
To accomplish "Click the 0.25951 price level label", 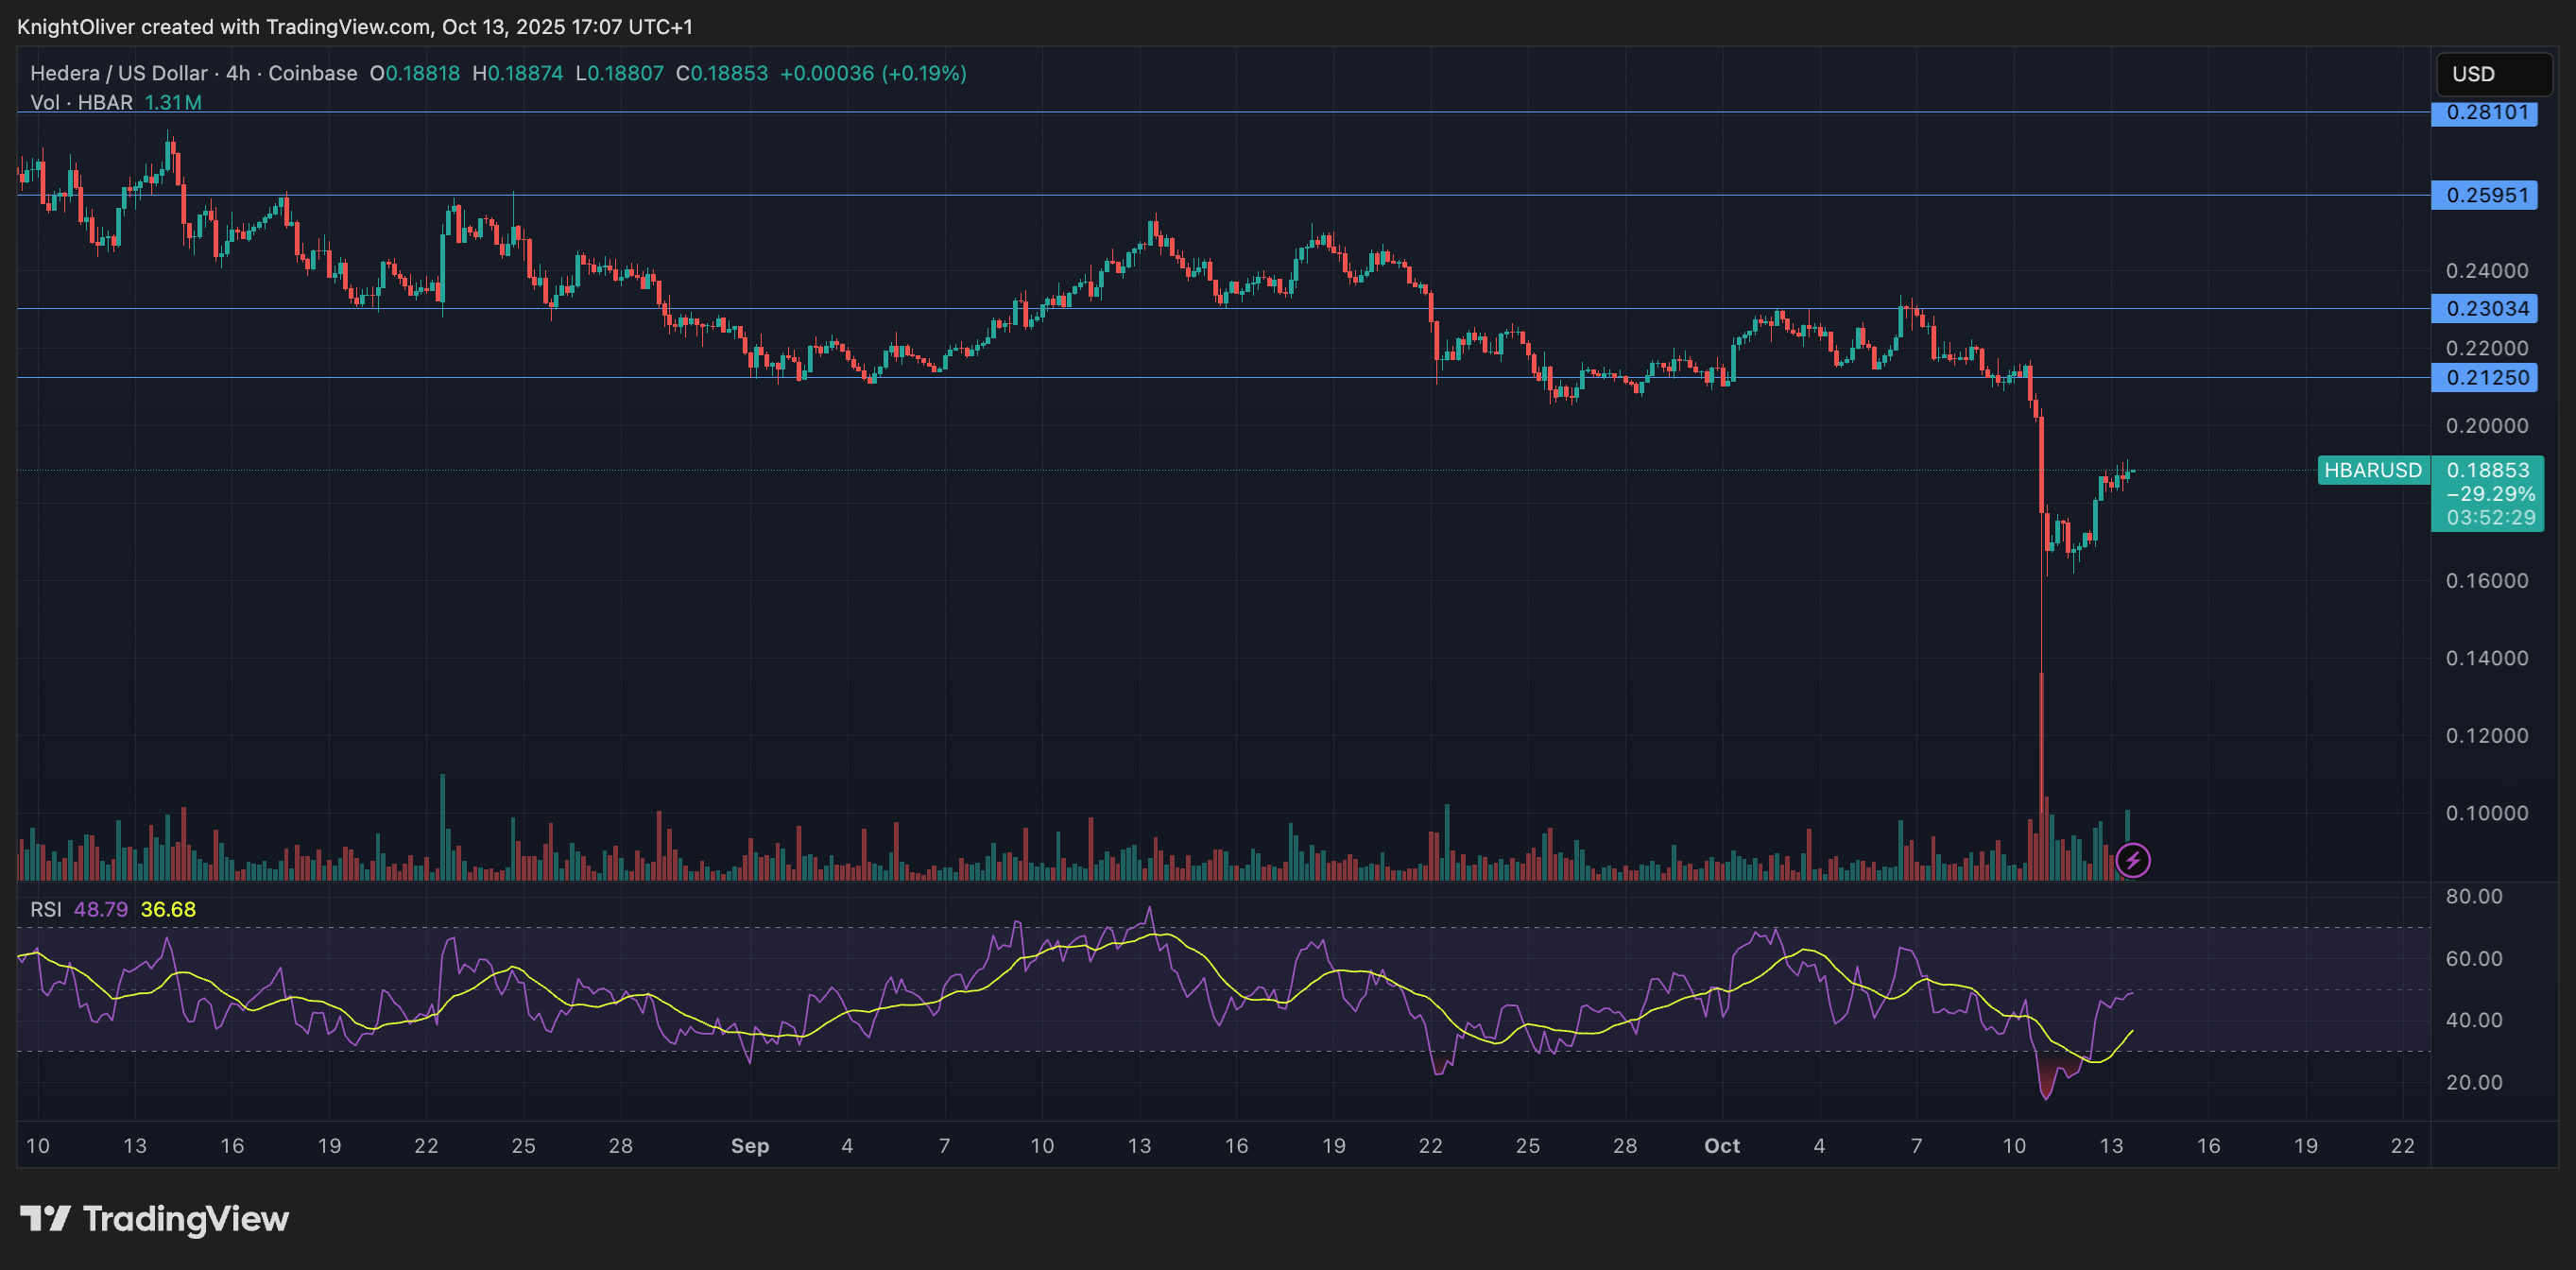I will click(2487, 196).
